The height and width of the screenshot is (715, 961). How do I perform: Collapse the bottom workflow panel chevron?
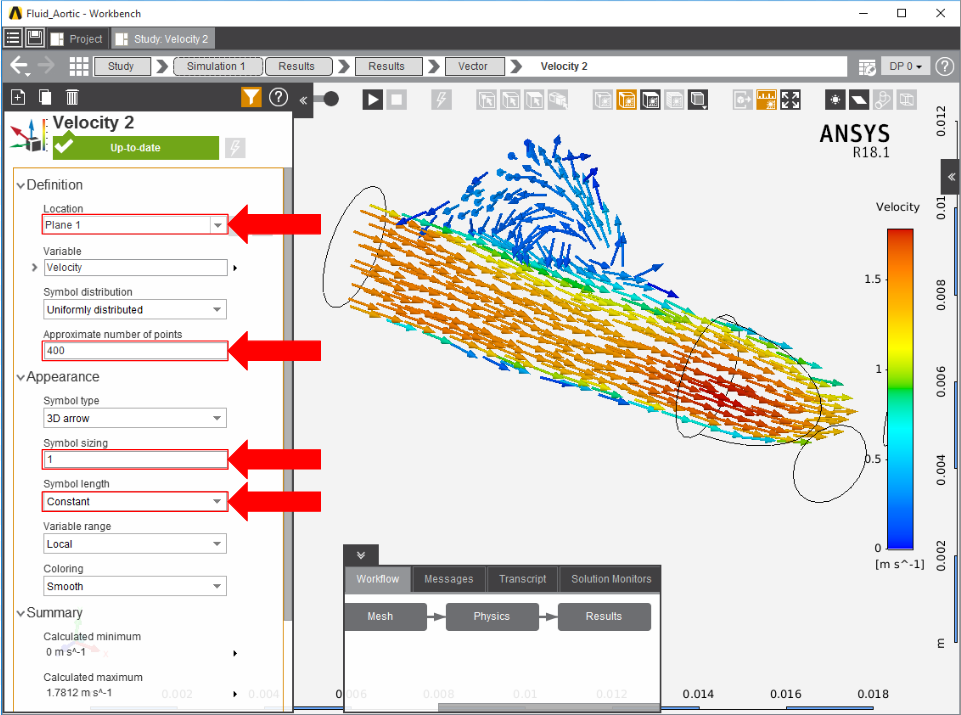[x=361, y=555]
